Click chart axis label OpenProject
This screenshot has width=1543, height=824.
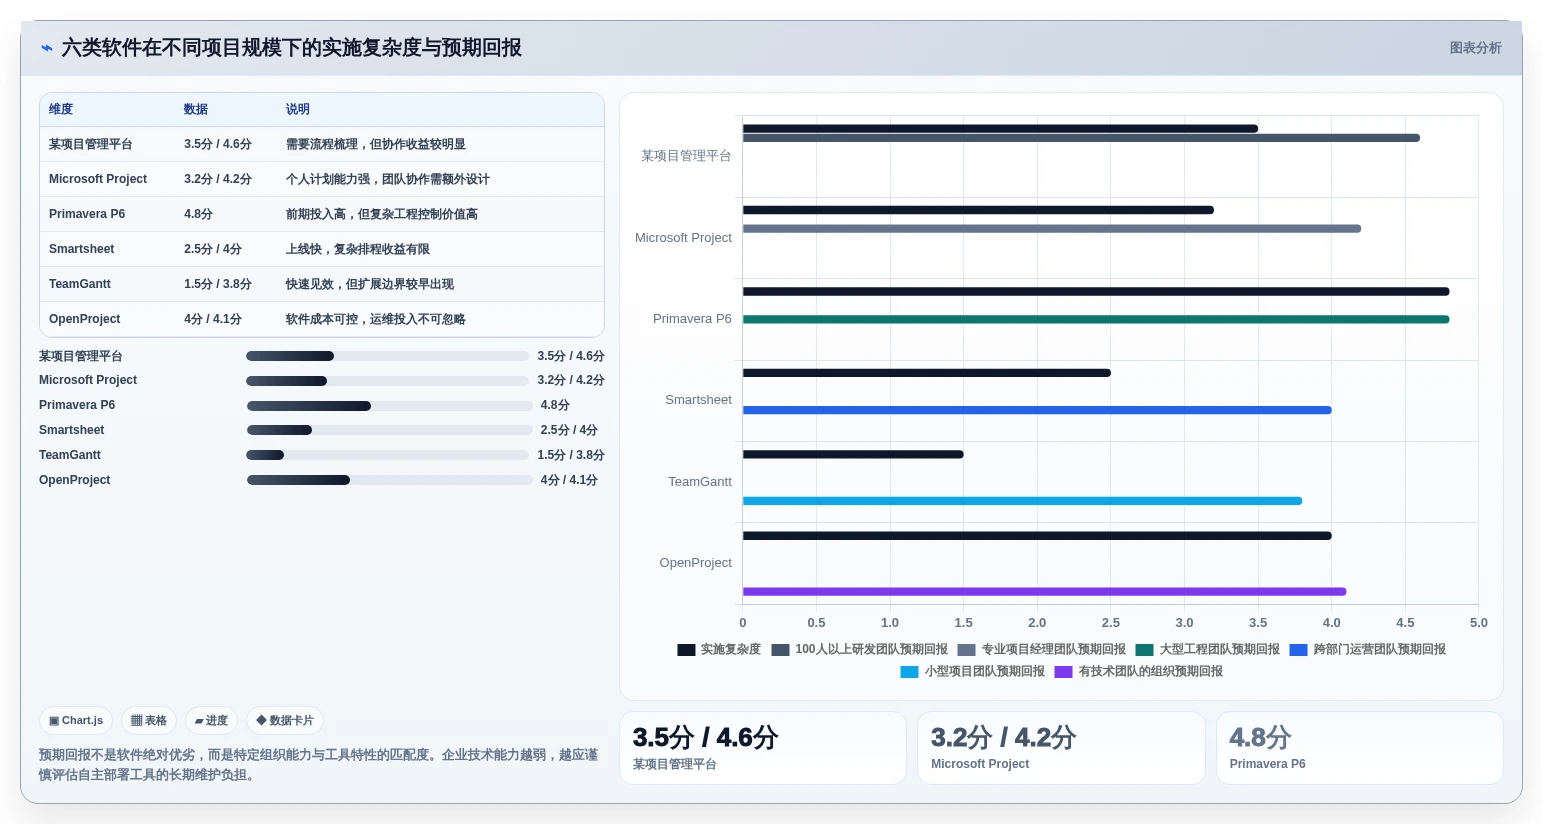pos(695,563)
